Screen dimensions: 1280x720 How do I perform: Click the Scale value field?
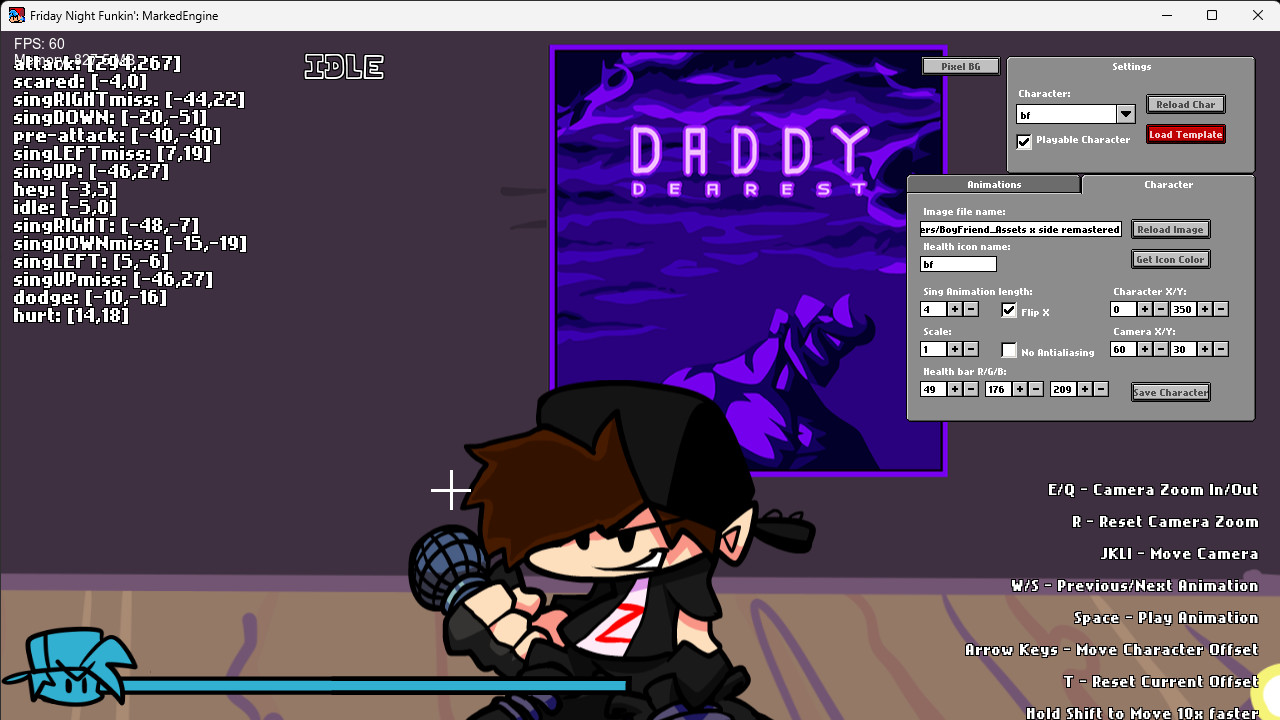pos(933,350)
